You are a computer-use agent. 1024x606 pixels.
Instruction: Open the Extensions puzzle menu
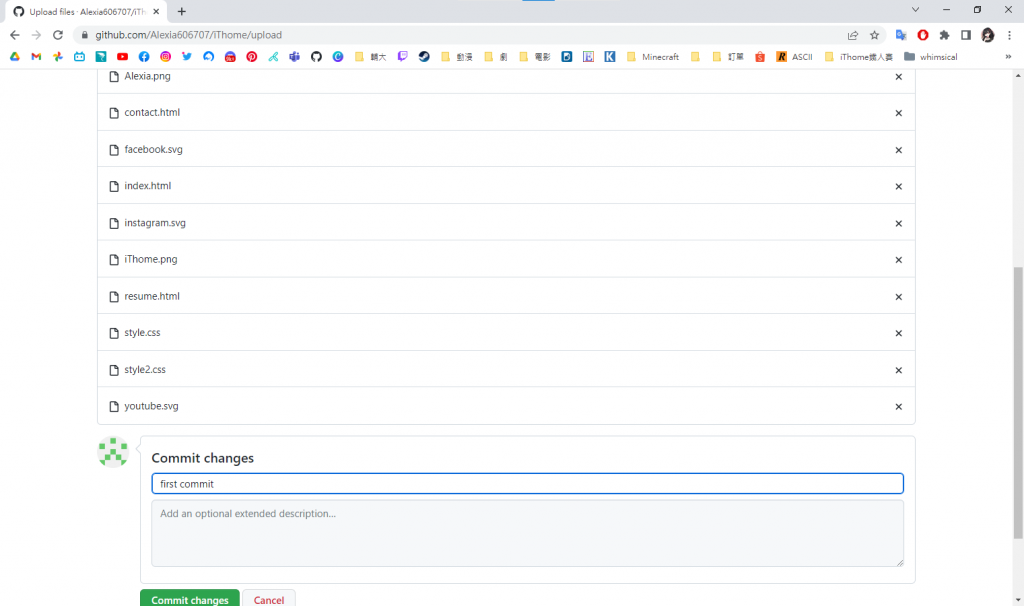(944, 35)
